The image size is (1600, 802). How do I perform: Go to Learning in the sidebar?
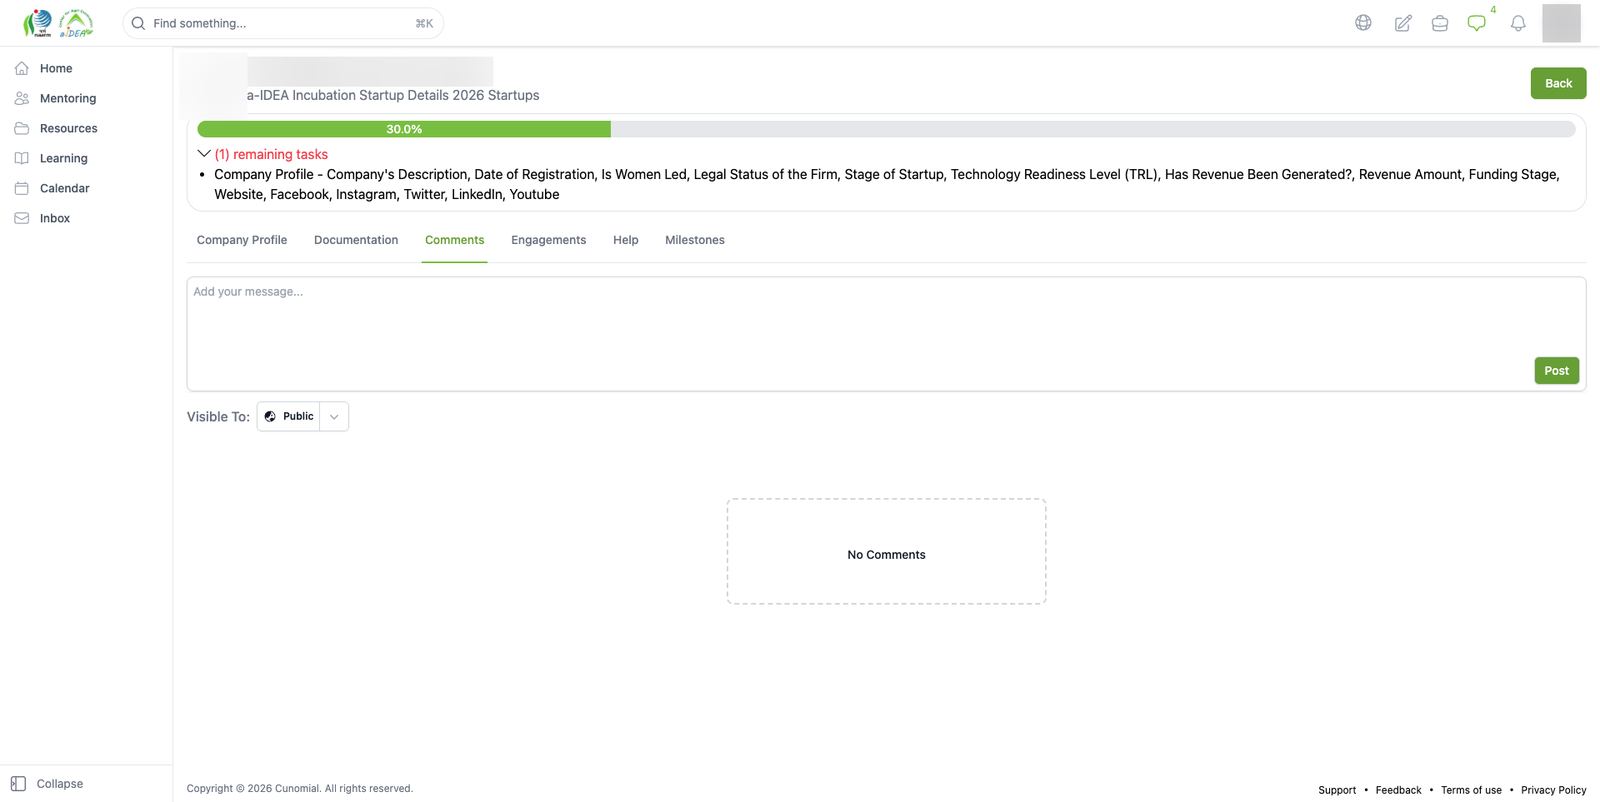(x=64, y=158)
